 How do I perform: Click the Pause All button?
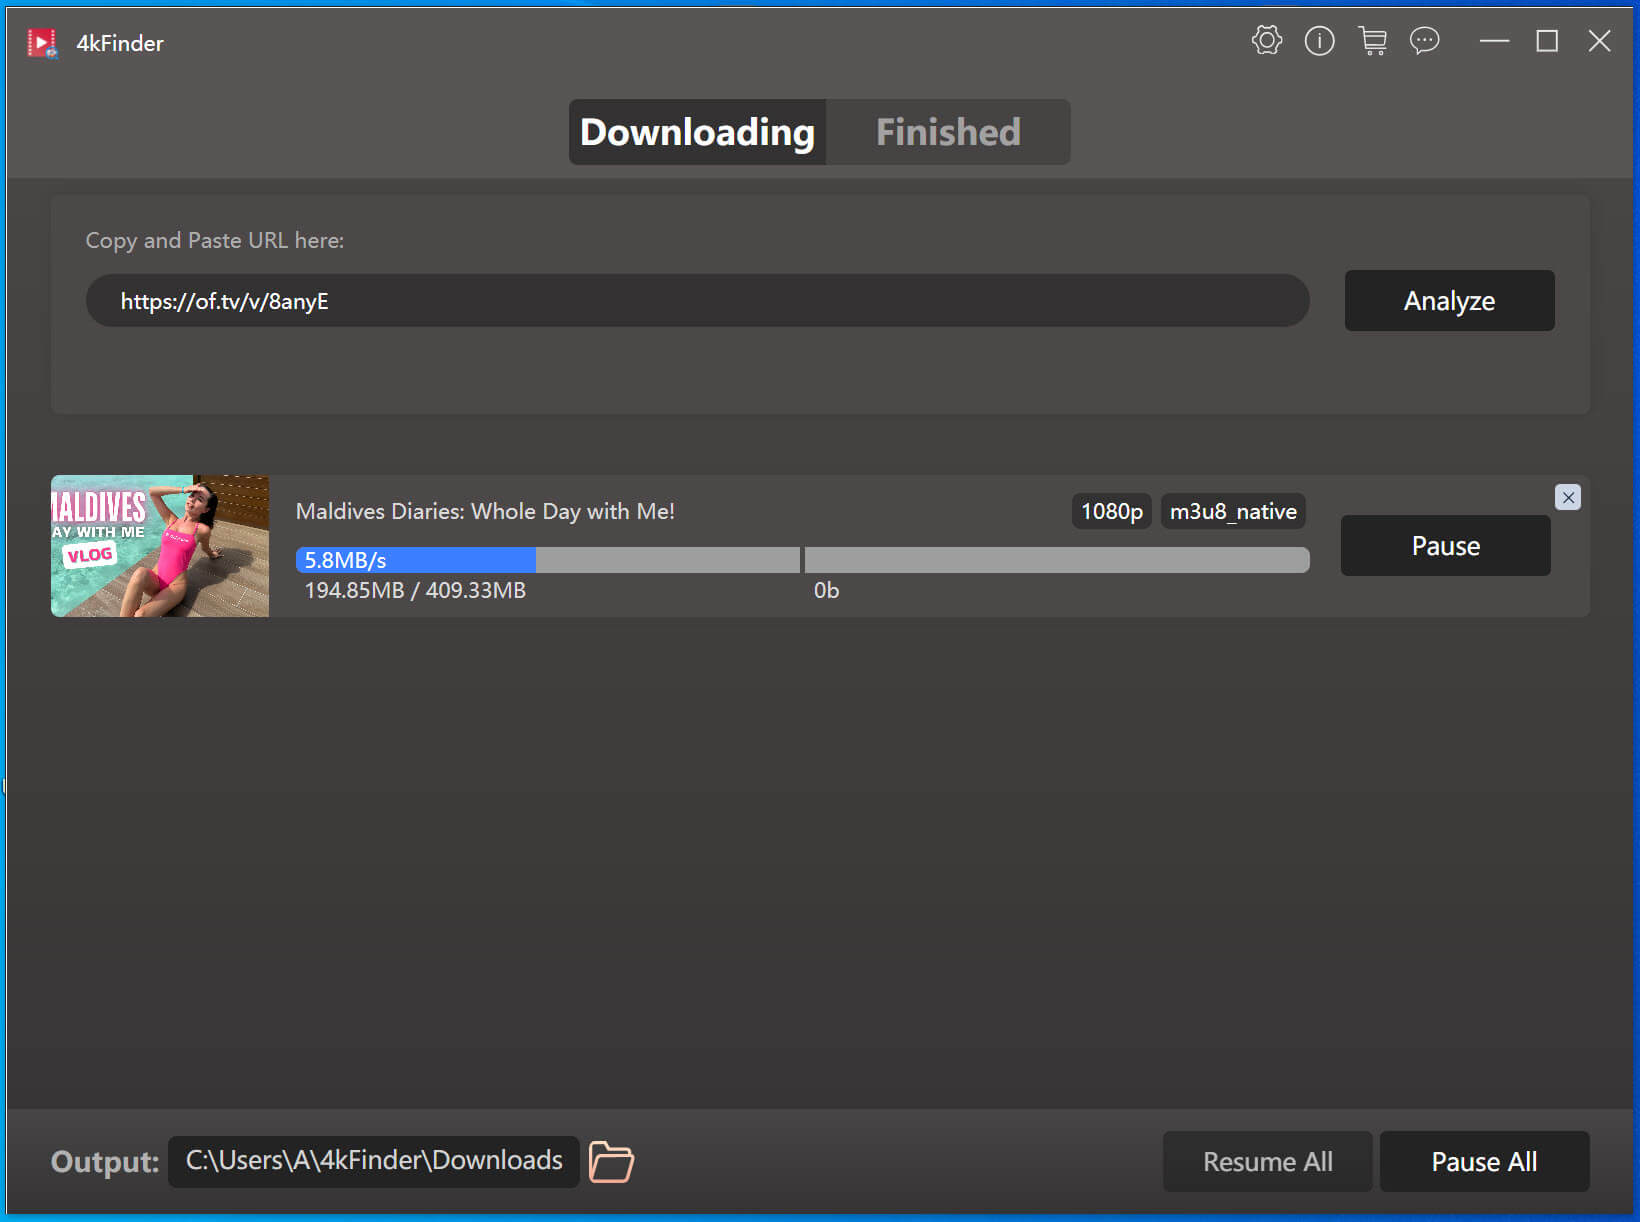pyautogui.click(x=1484, y=1161)
